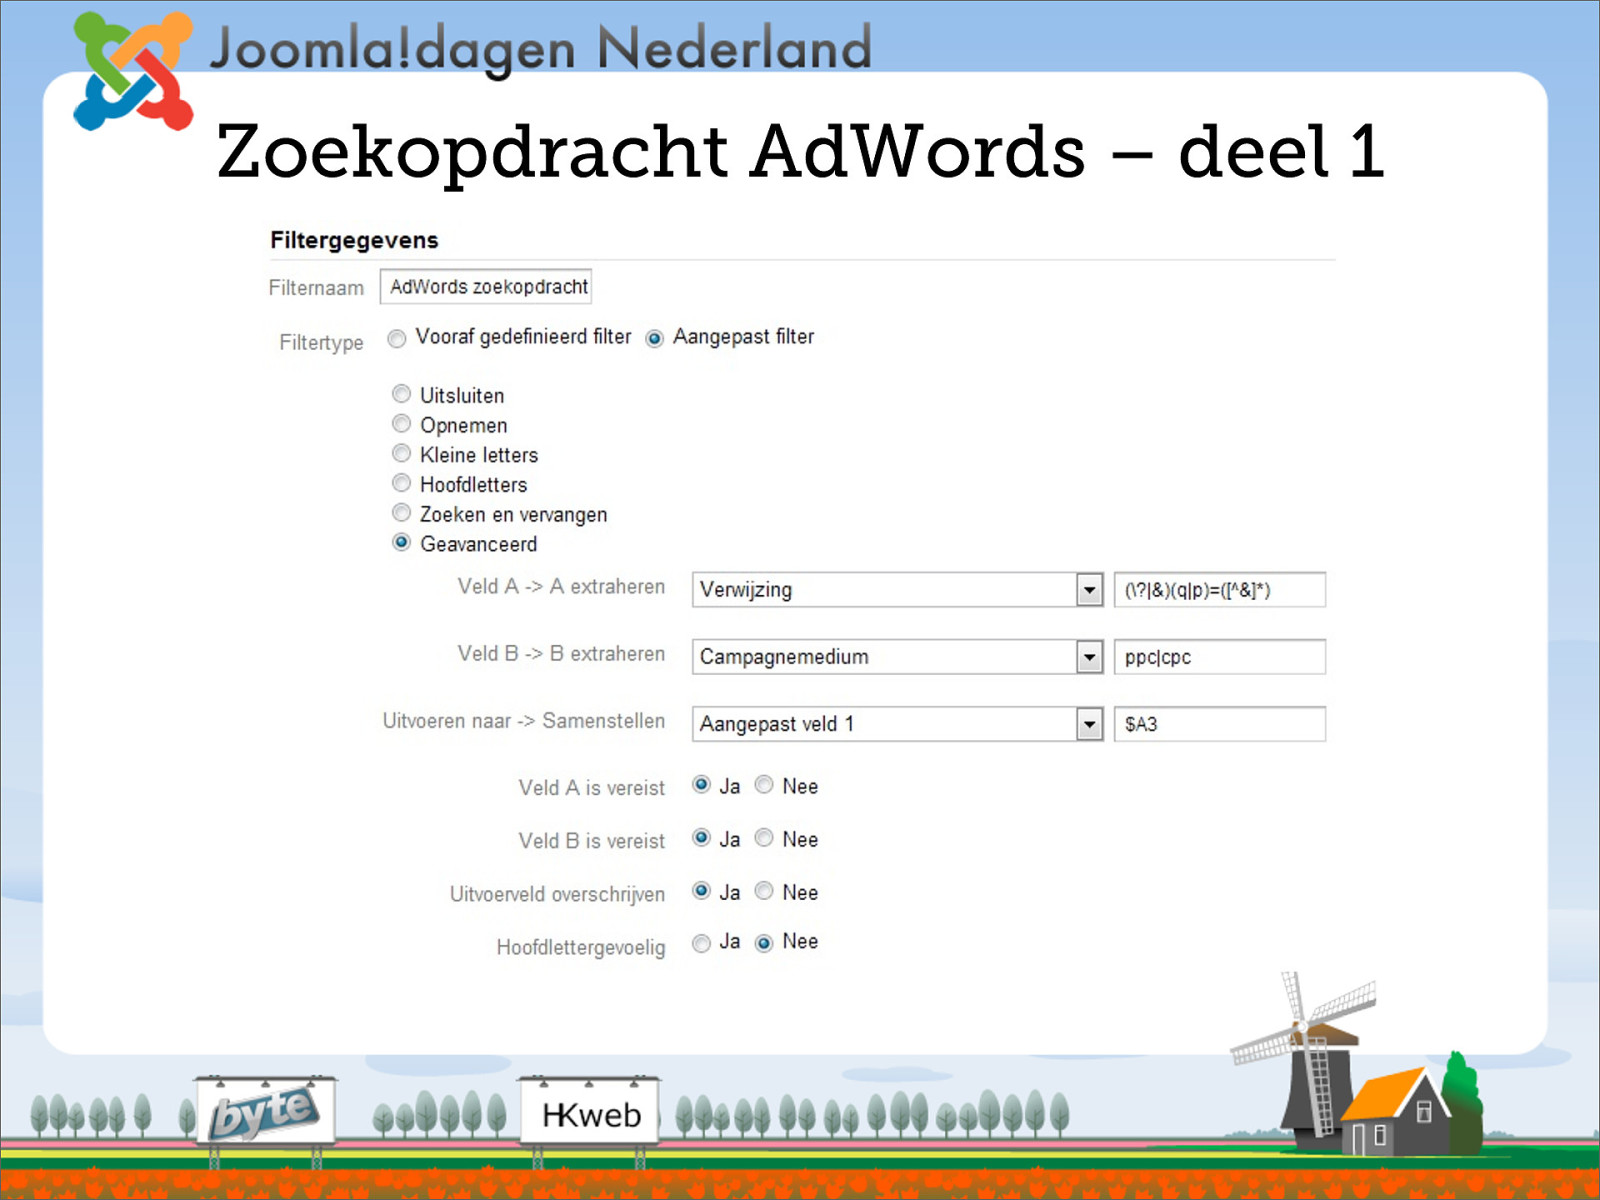This screenshot has width=1600, height=1200.
Task: Open the Campagnemedium dropdown for Veld B
Action: point(897,657)
